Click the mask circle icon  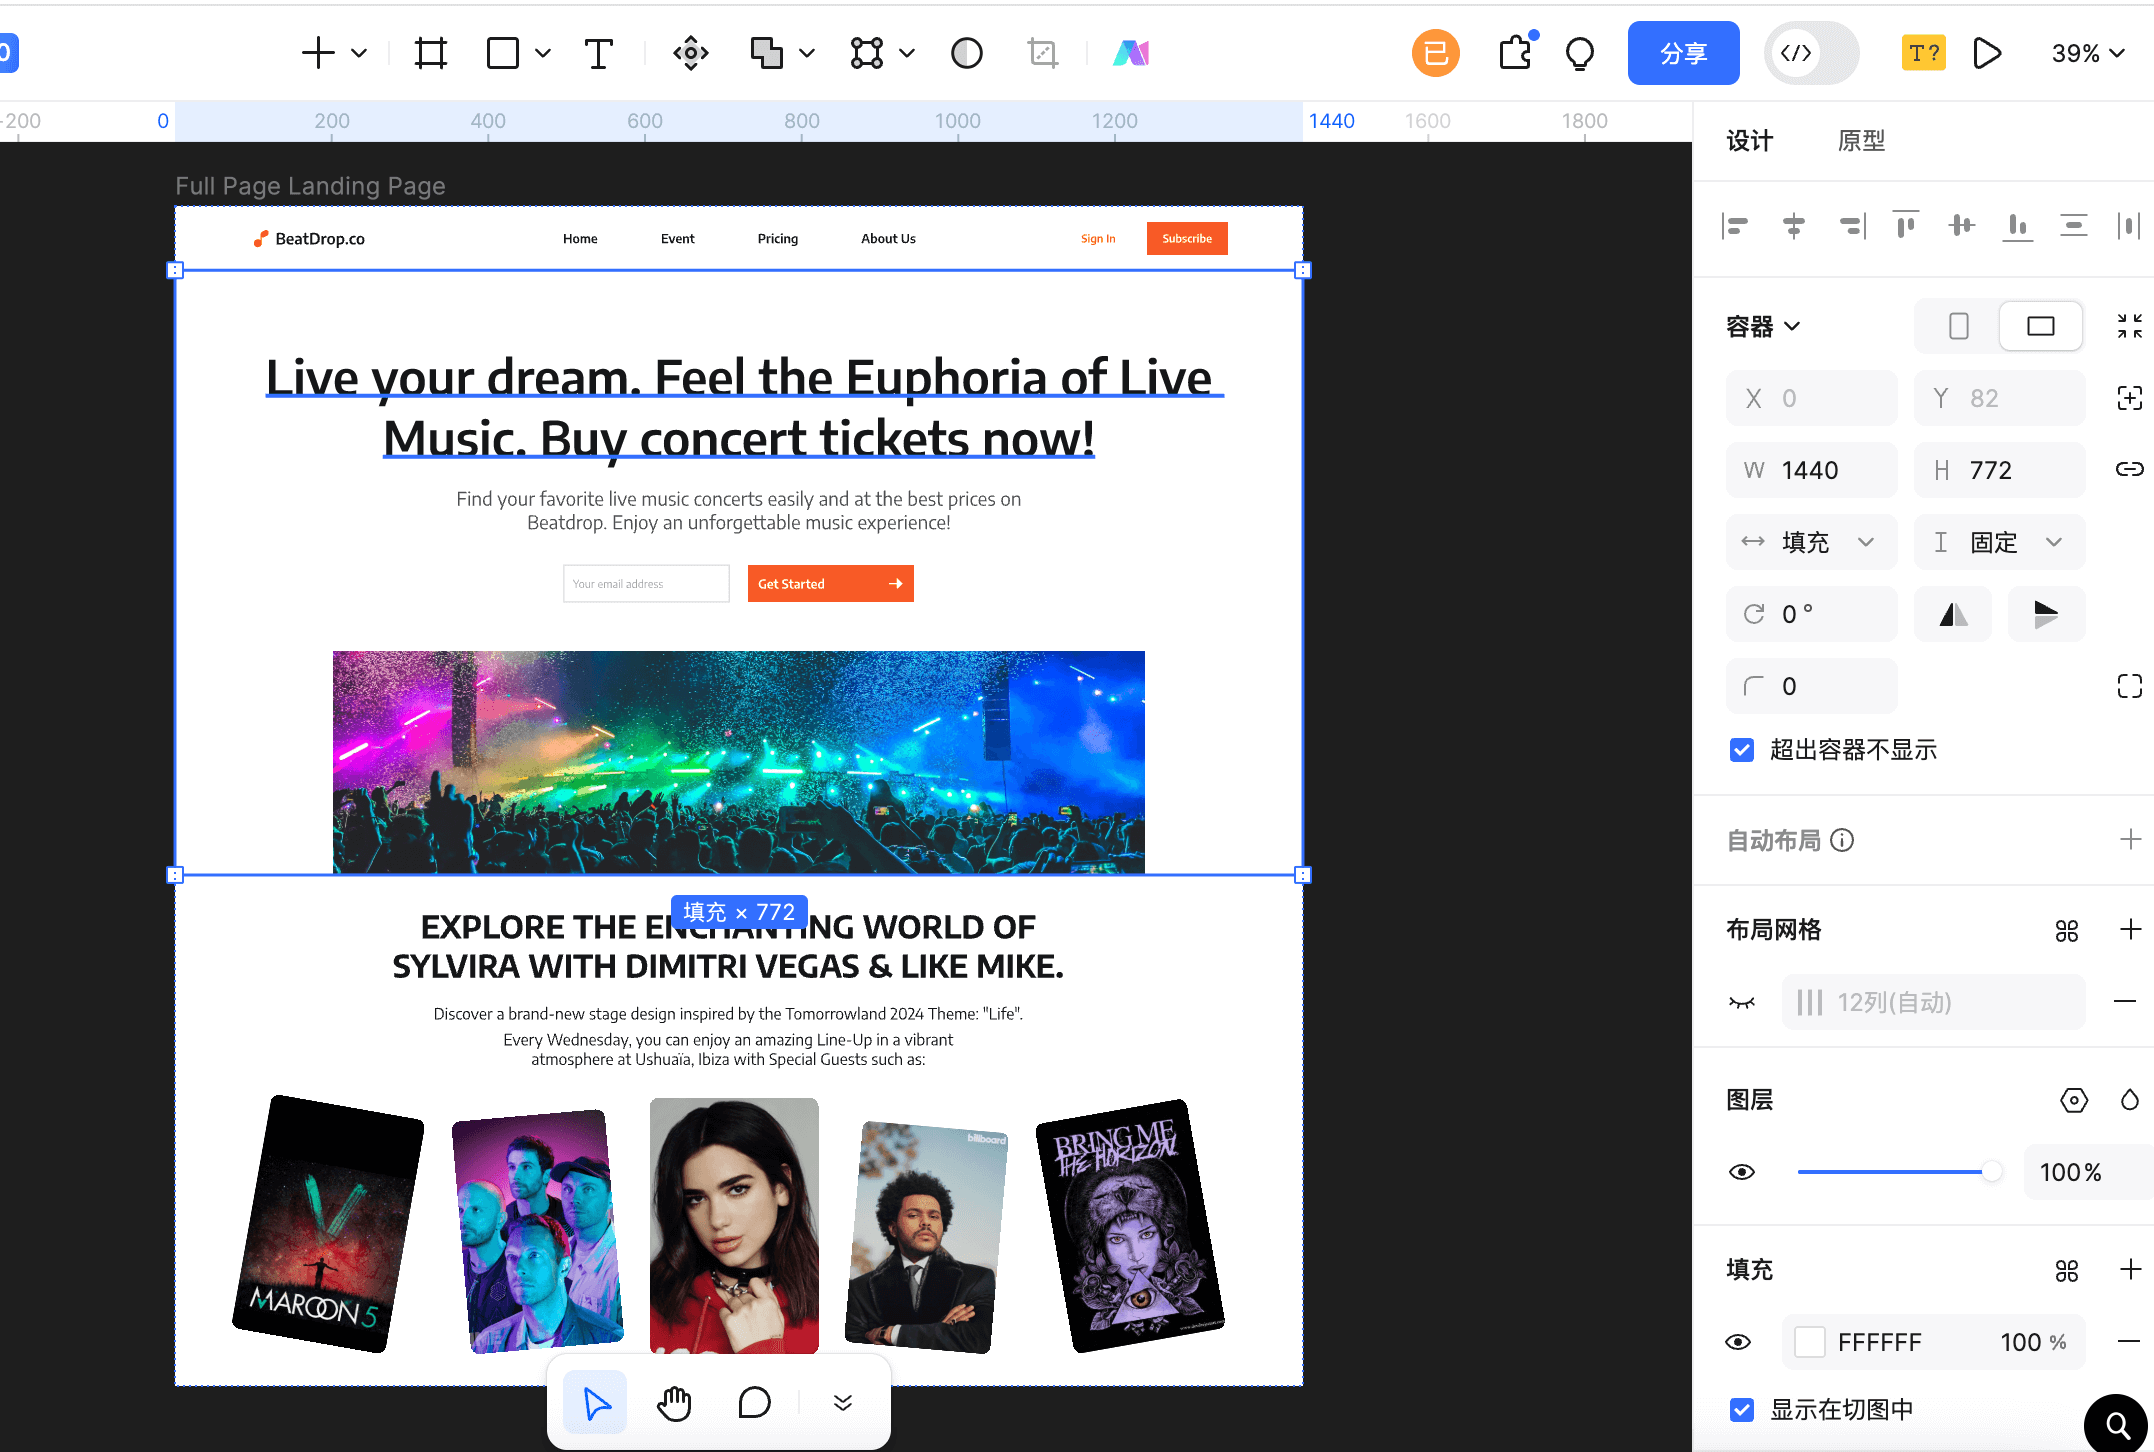point(966,53)
